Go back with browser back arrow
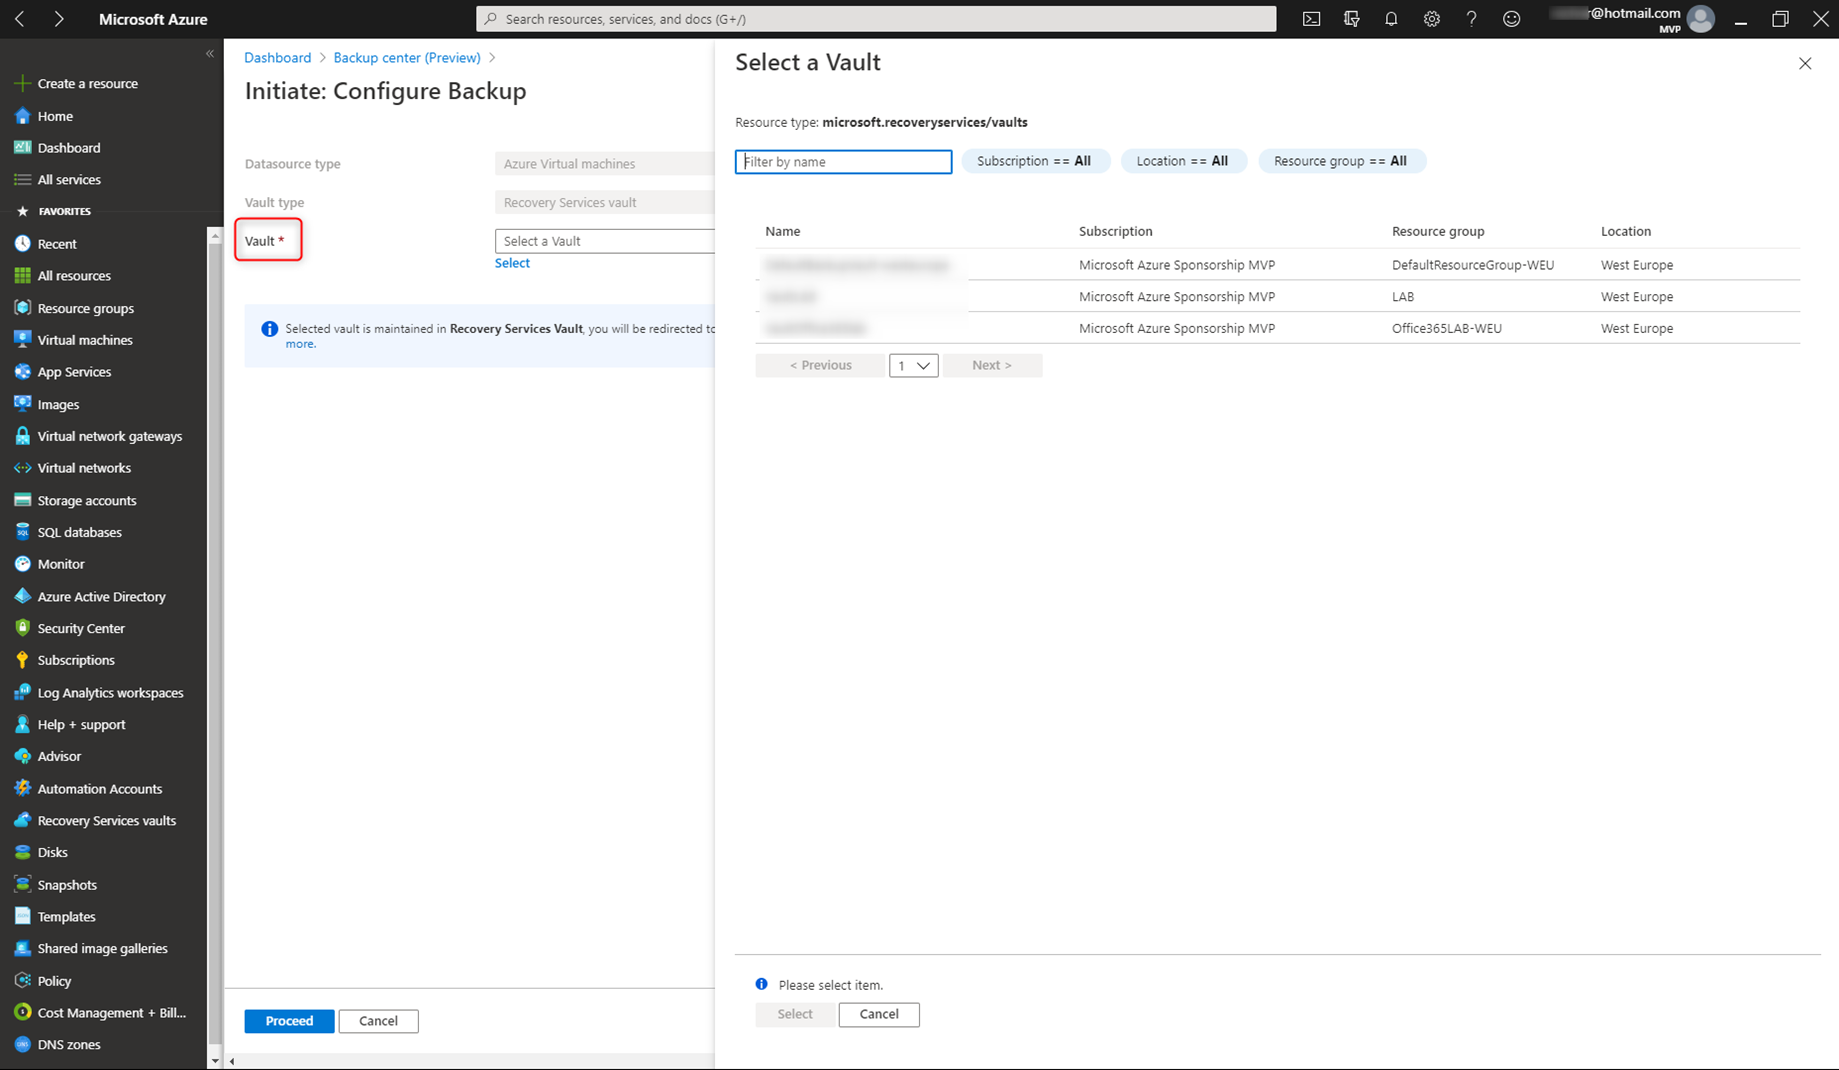Viewport: 1839px width, 1070px height. tap(20, 19)
